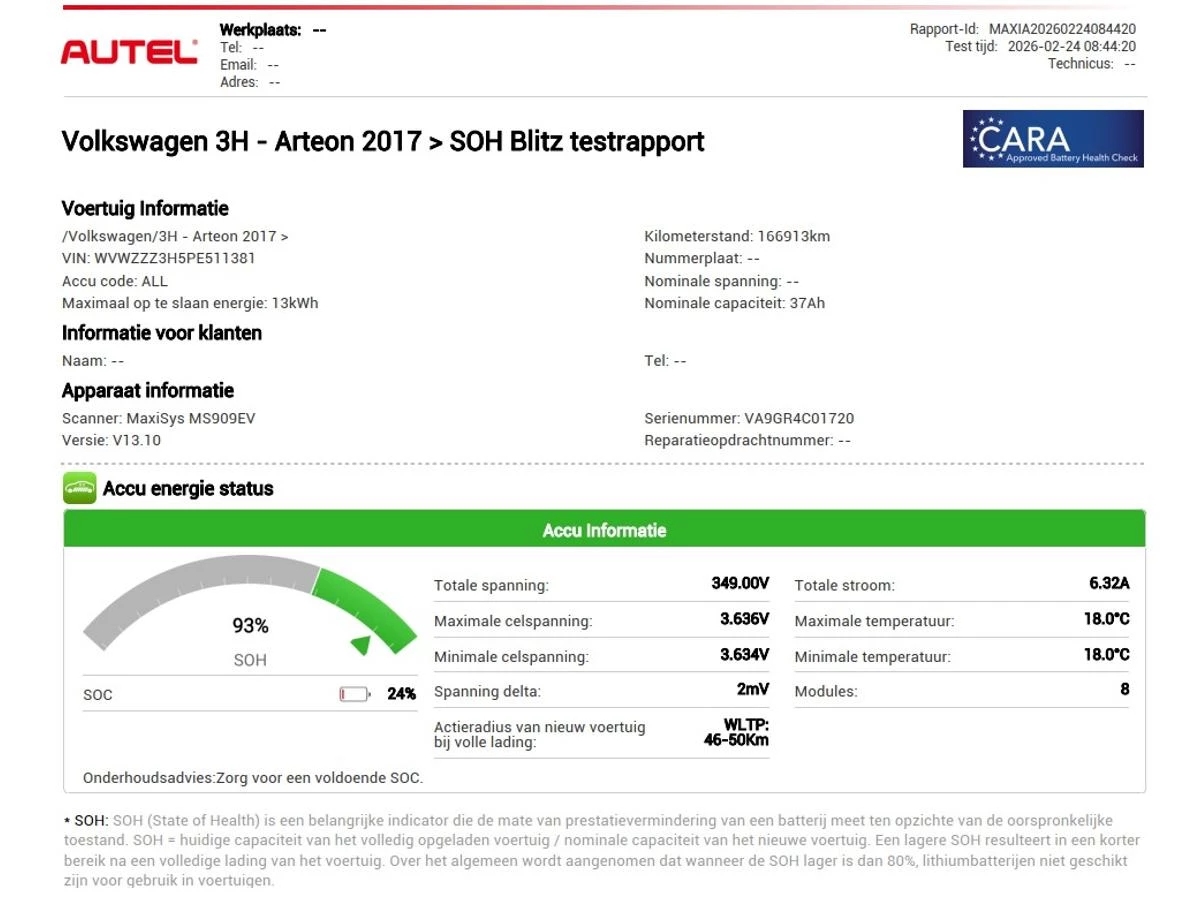
Task: Select the Onderhoudsadvies note text
Action: coord(252,776)
